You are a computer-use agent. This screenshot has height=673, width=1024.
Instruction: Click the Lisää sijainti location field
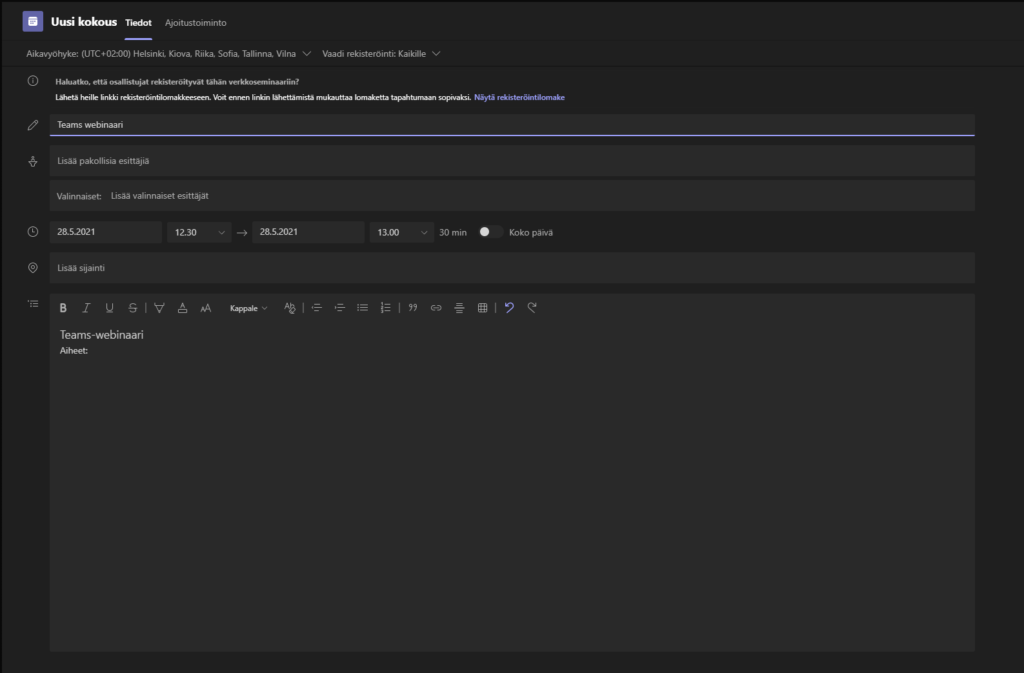point(512,268)
